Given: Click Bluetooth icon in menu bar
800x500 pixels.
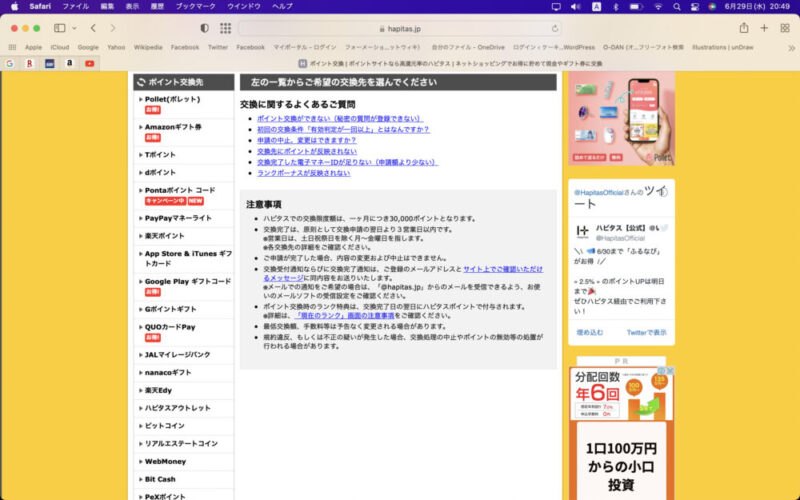Looking at the screenshot, I should click(616, 7).
